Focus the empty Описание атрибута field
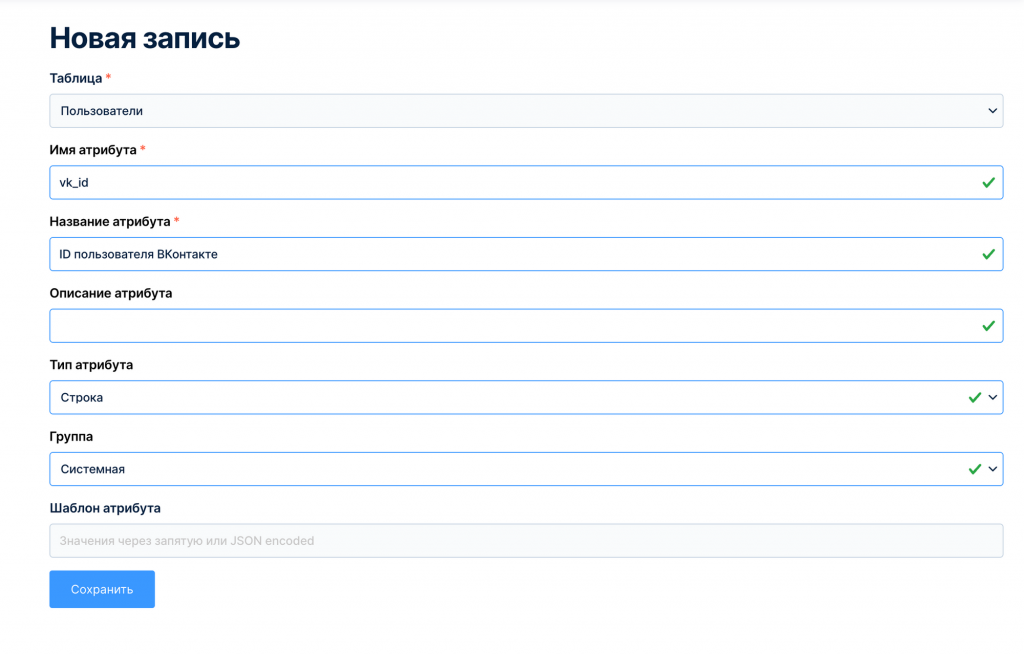 coord(526,325)
